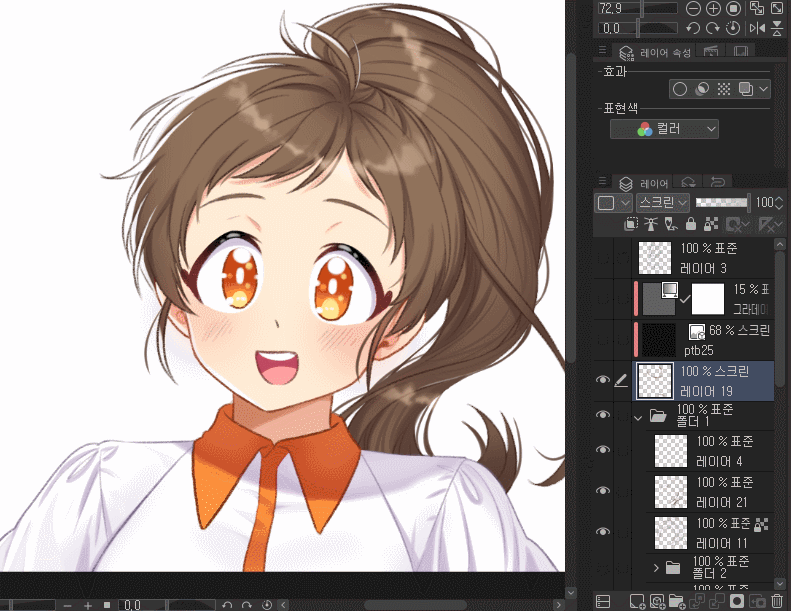Screen dimensions: 791x611
Task: Flip canvas horizontally in navigator
Action: (757, 28)
